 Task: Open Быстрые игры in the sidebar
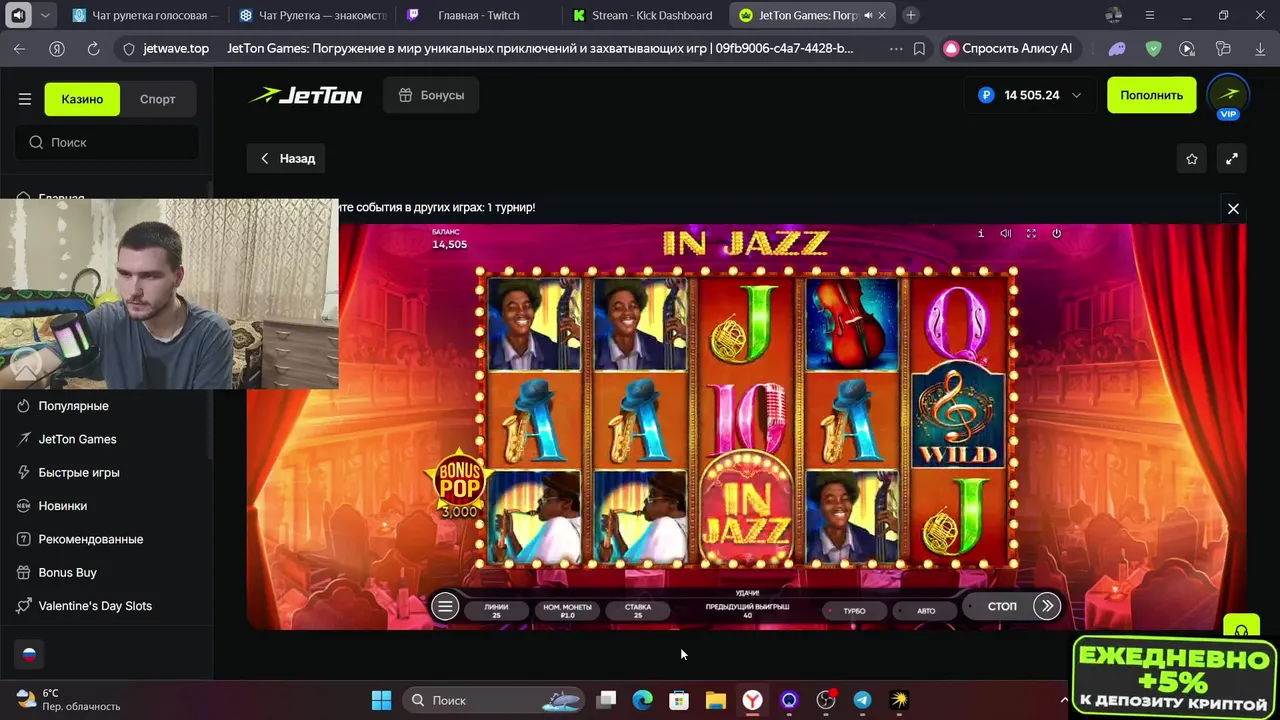tap(79, 472)
